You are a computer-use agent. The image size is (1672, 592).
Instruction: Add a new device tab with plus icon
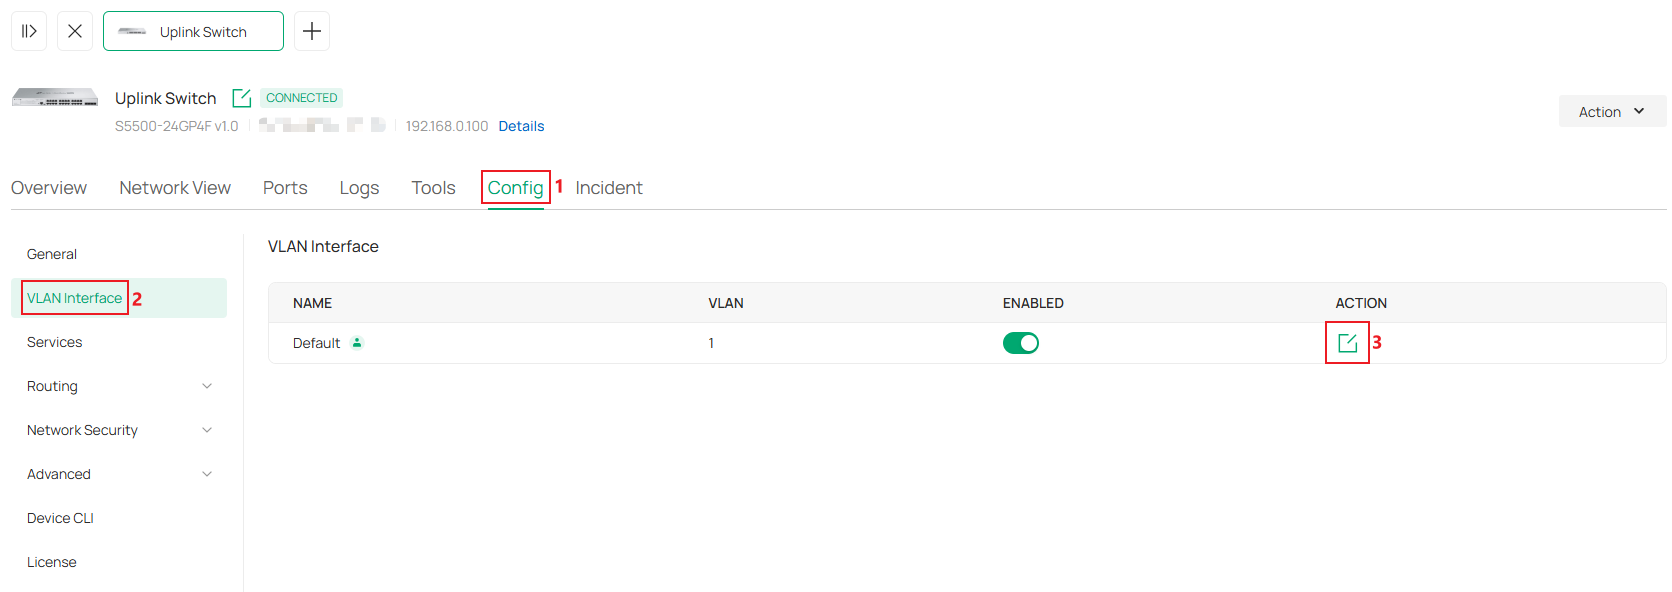pyautogui.click(x=311, y=30)
